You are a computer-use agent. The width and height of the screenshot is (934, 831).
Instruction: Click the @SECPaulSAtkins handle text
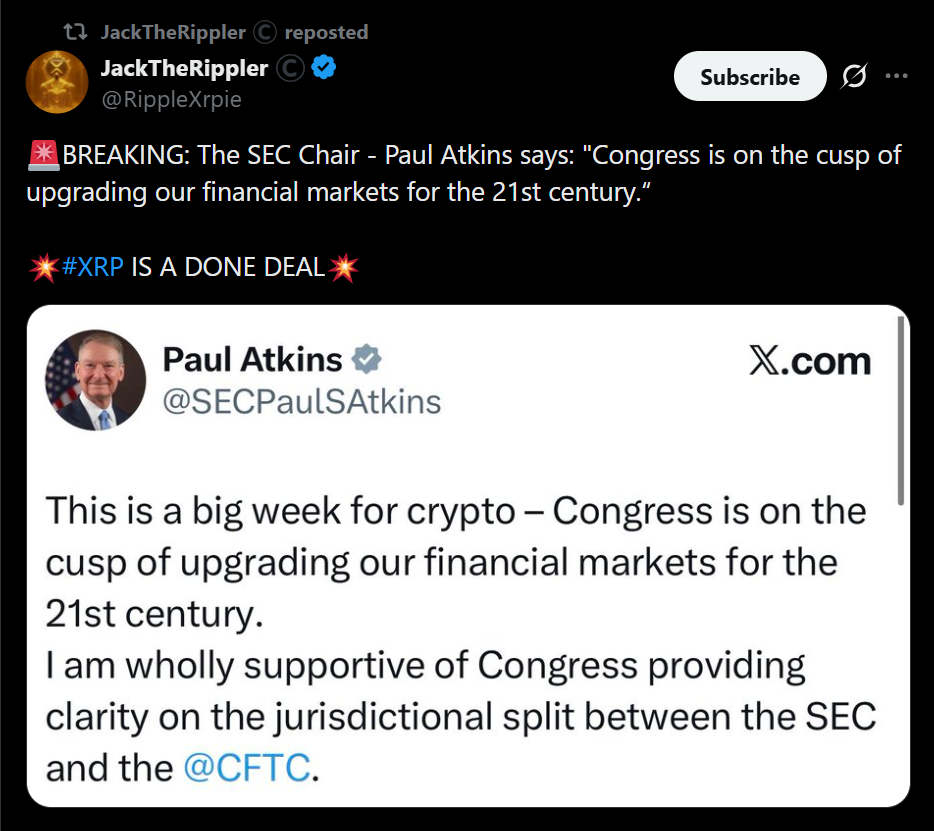pyautogui.click(x=301, y=401)
